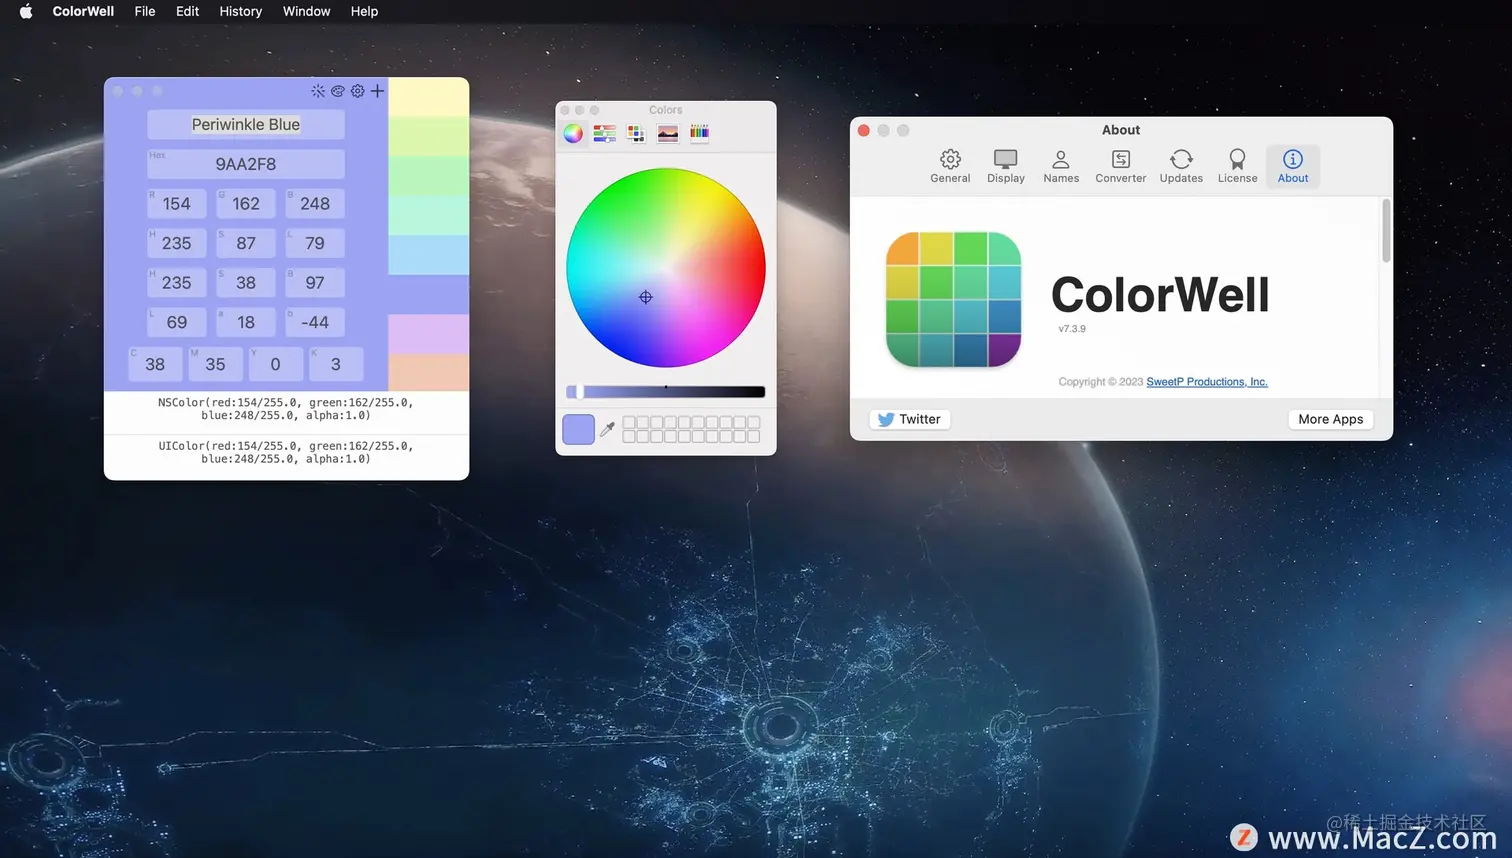Screen dimensions: 1512x858
Task: Click the first empty custom swatch cell
Action: point(629,423)
